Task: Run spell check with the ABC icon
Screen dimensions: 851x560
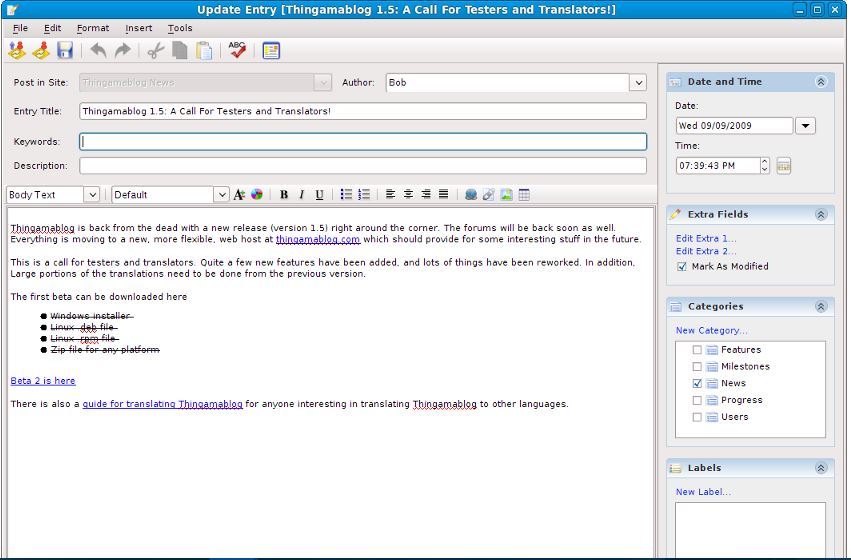Action: (x=237, y=50)
